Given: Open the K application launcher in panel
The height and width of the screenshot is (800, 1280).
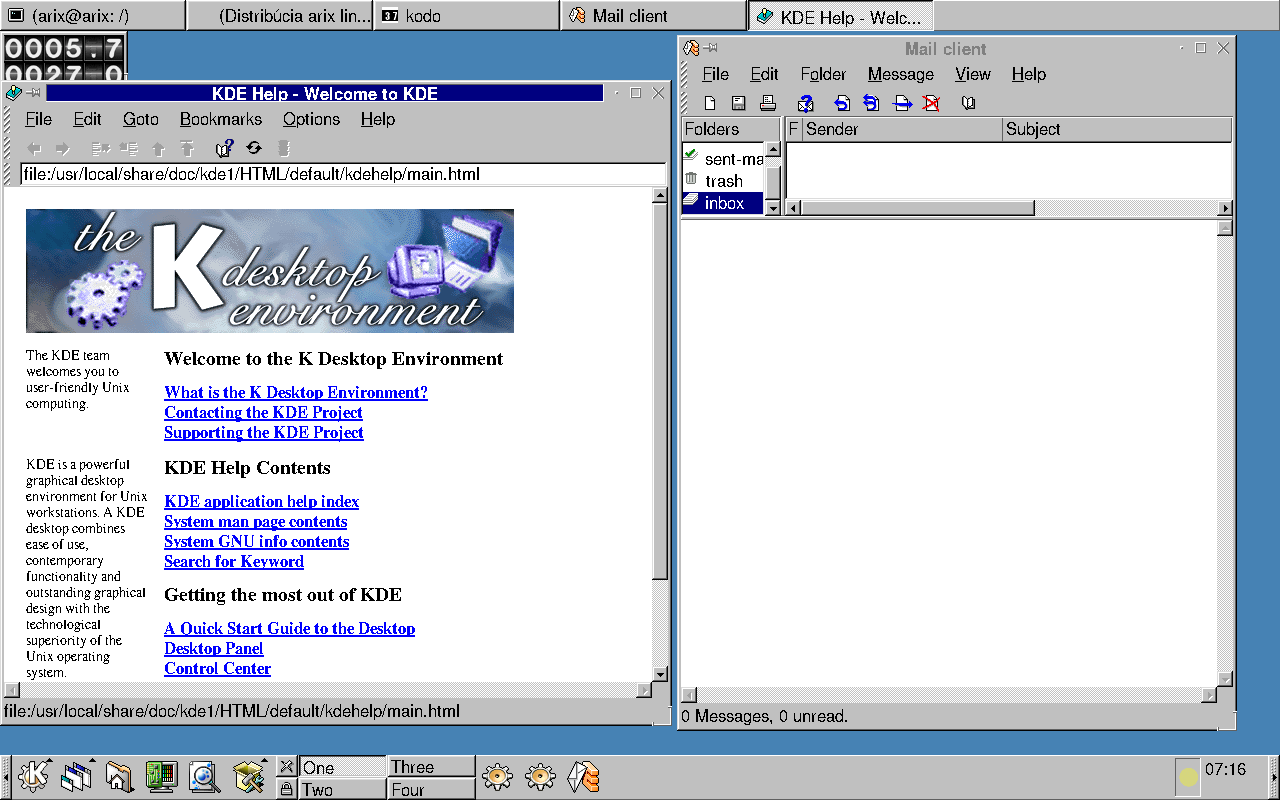Looking at the screenshot, I should (x=33, y=776).
